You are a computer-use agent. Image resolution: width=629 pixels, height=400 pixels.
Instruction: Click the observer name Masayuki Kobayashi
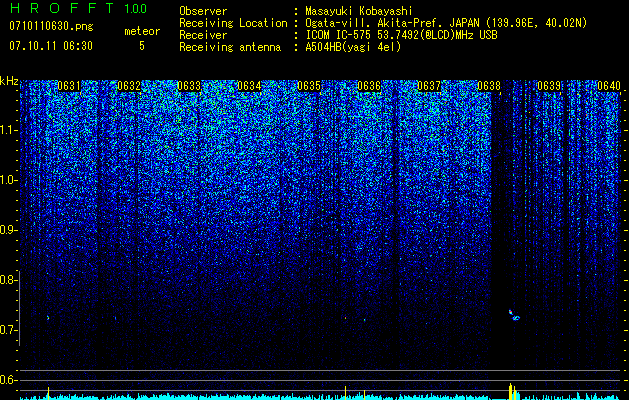359,11
